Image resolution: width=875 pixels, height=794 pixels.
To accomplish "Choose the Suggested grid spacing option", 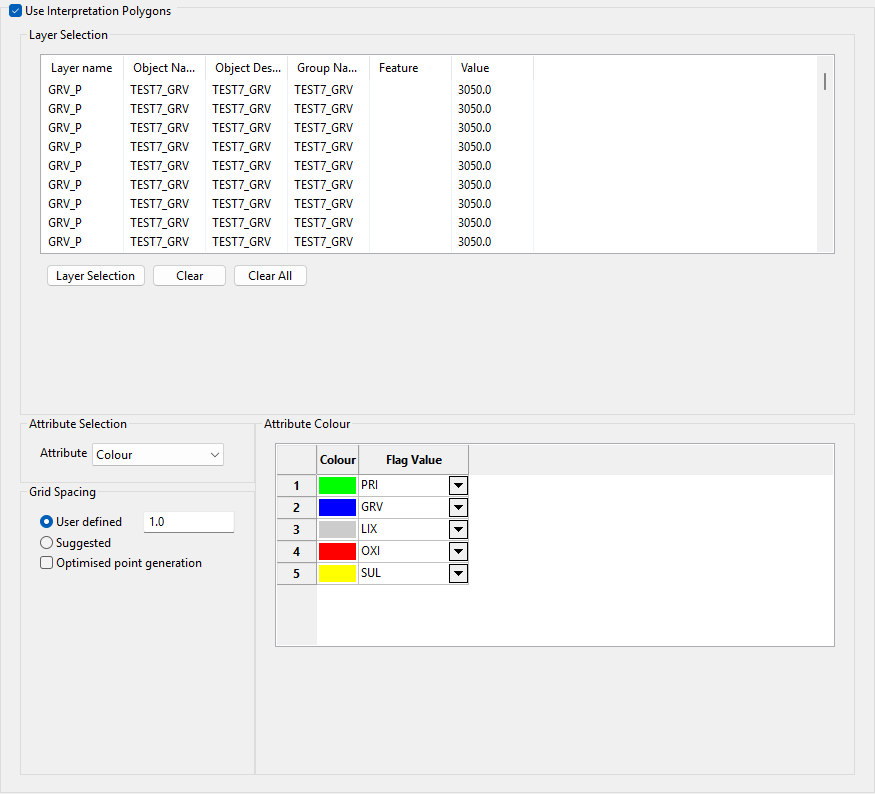I will (46, 543).
